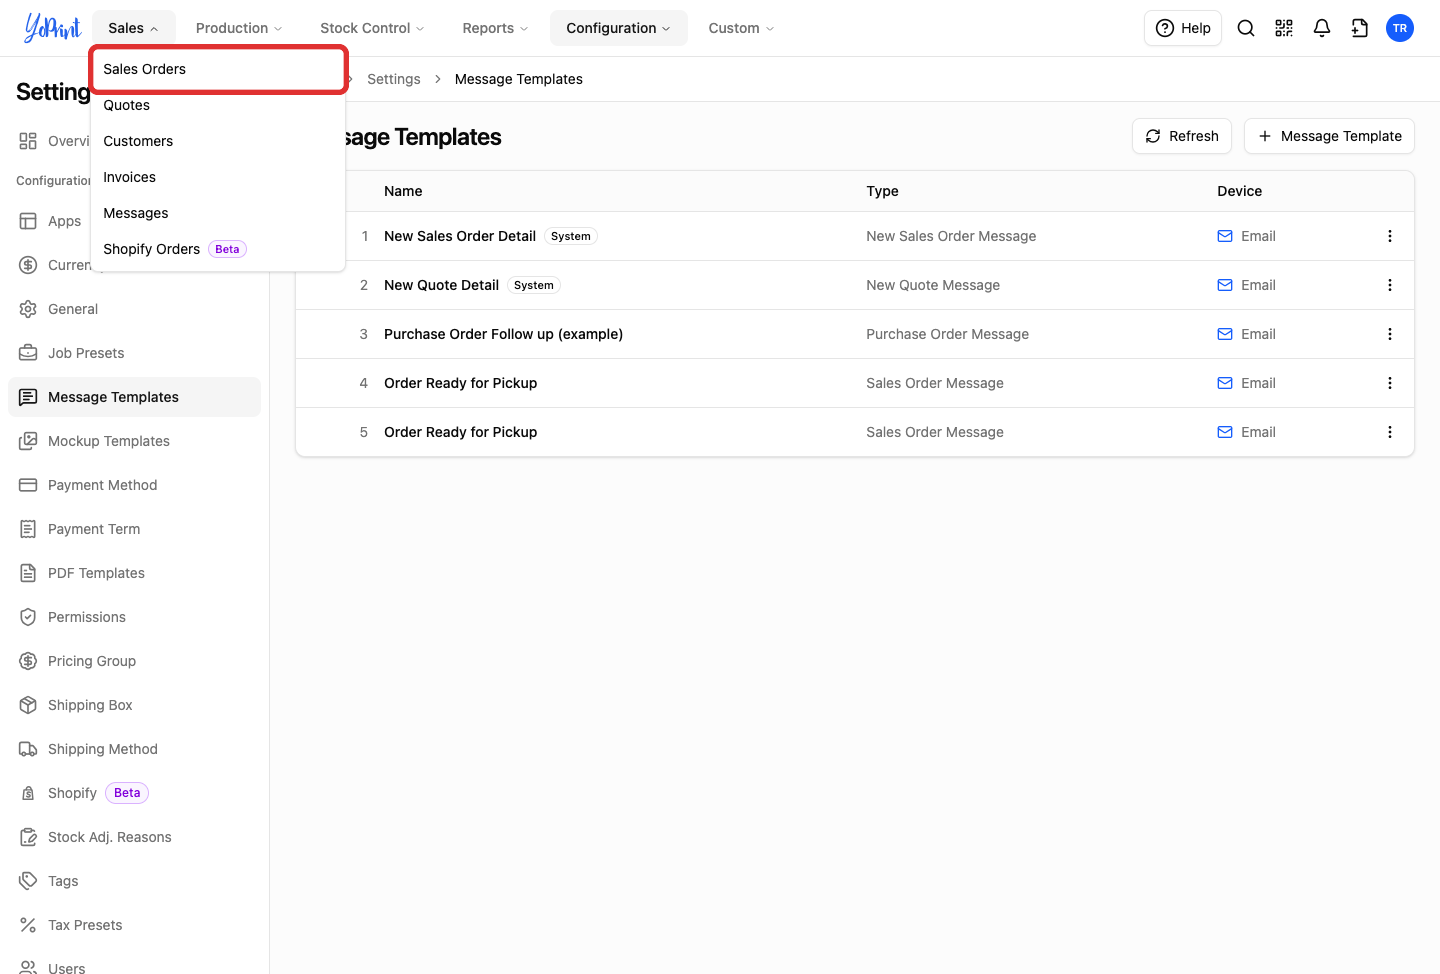Open the row 5 Order Ready for Pickup actions menu

tap(1390, 432)
